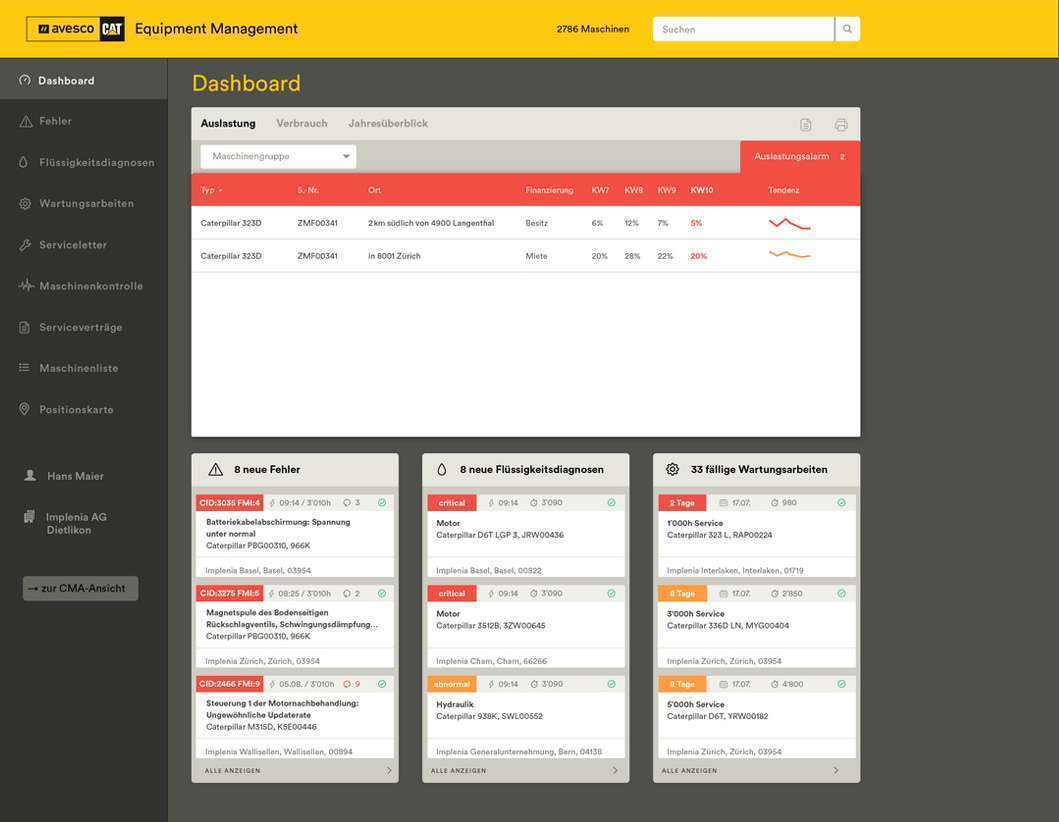Screen dimensions: 1059x822
Task: Sort by the Typ column header
Action: point(211,190)
